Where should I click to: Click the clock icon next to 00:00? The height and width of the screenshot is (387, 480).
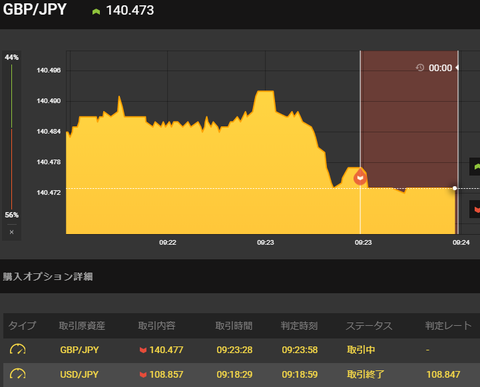click(x=420, y=68)
